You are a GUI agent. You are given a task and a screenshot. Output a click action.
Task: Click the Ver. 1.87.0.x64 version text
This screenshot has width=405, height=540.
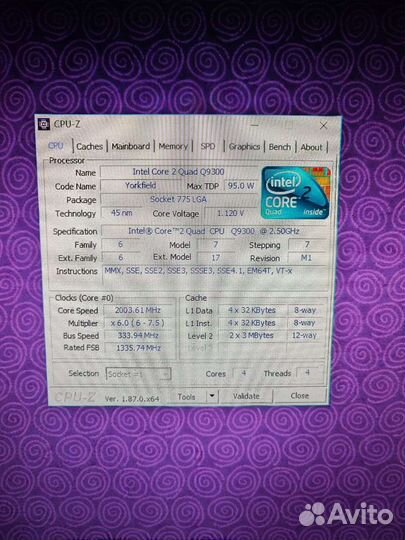point(132,399)
